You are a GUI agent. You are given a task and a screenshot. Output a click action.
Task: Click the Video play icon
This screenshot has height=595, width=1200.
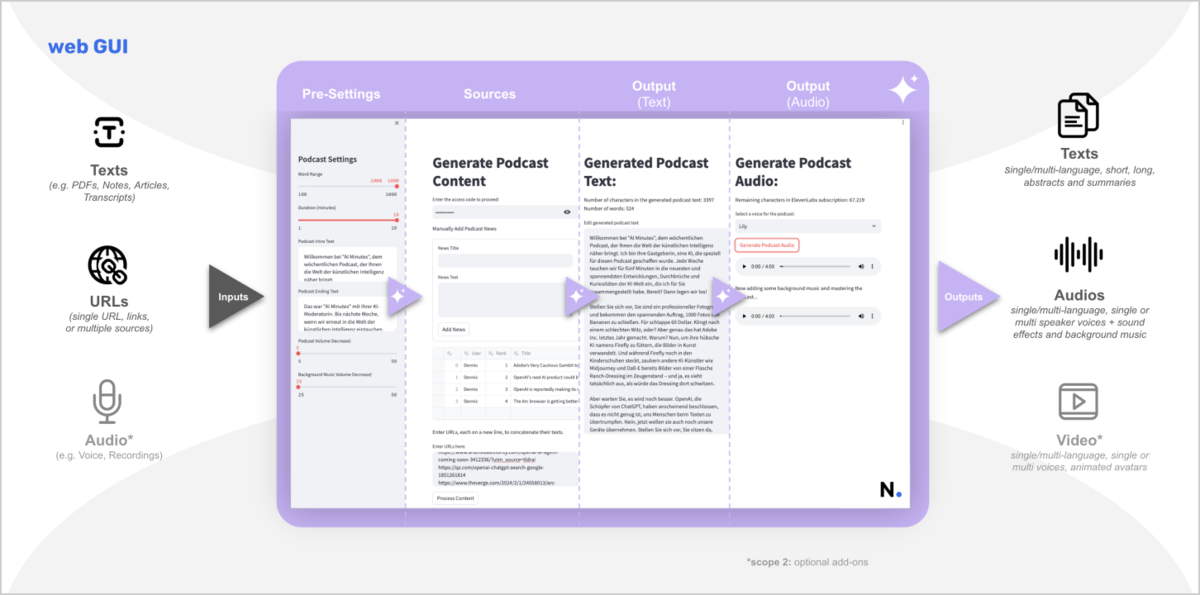pyautogui.click(x=1079, y=402)
